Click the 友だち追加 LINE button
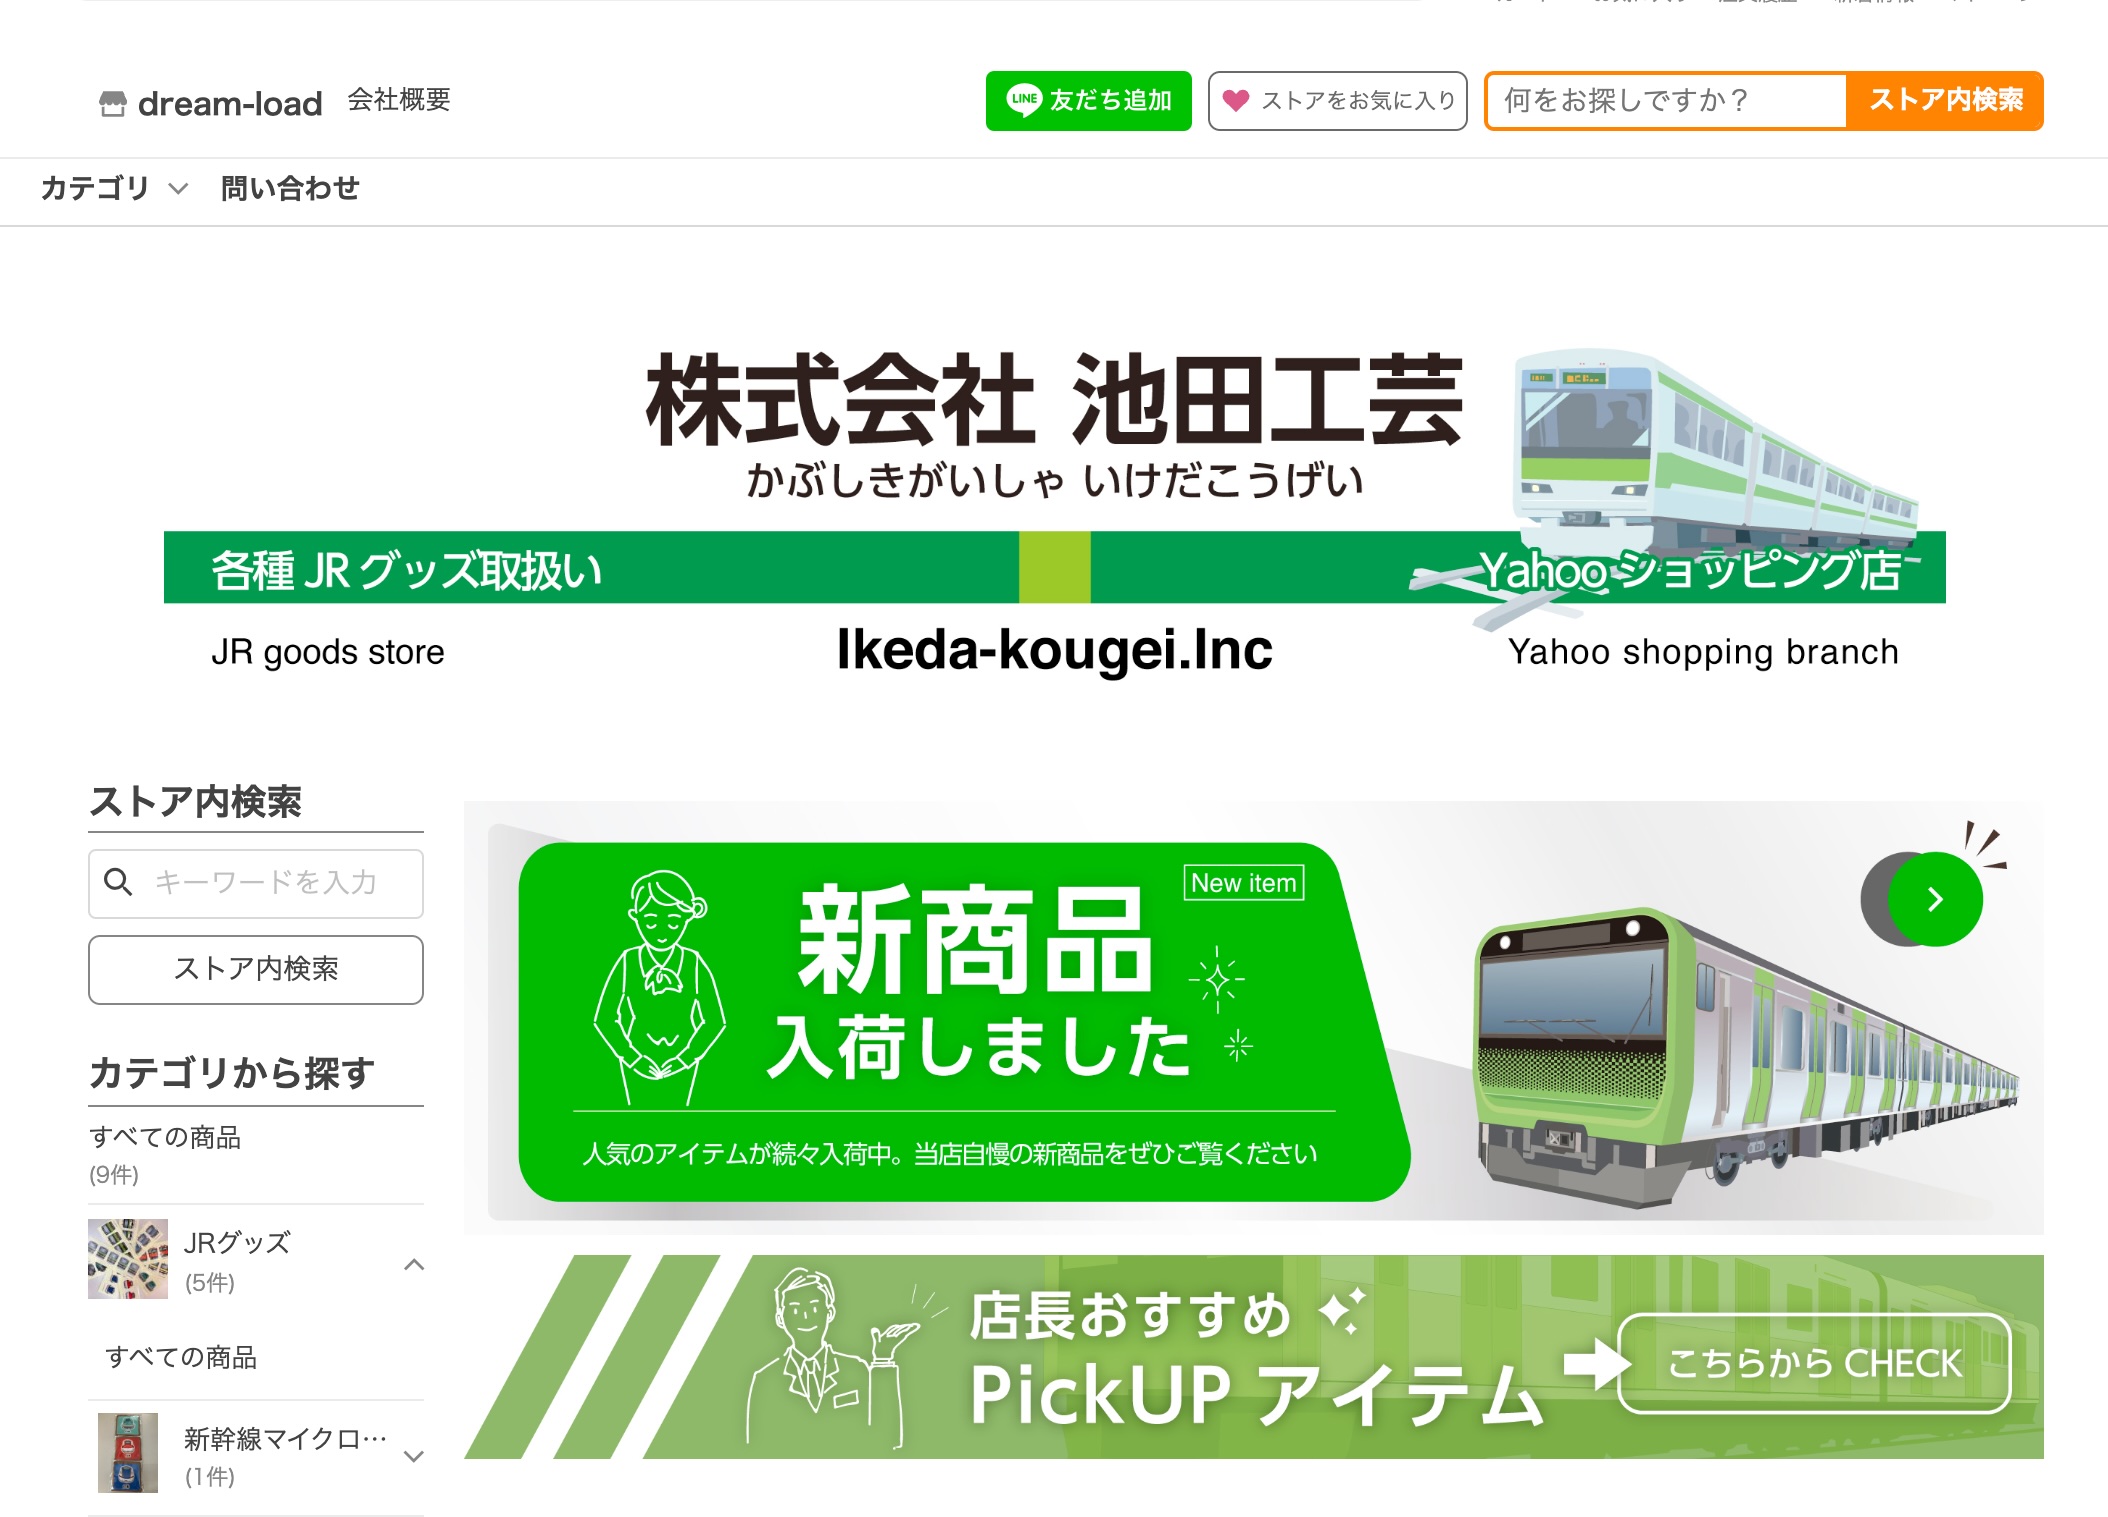Viewport: 2108px width, 1517px height. [x=1089, y=100]
